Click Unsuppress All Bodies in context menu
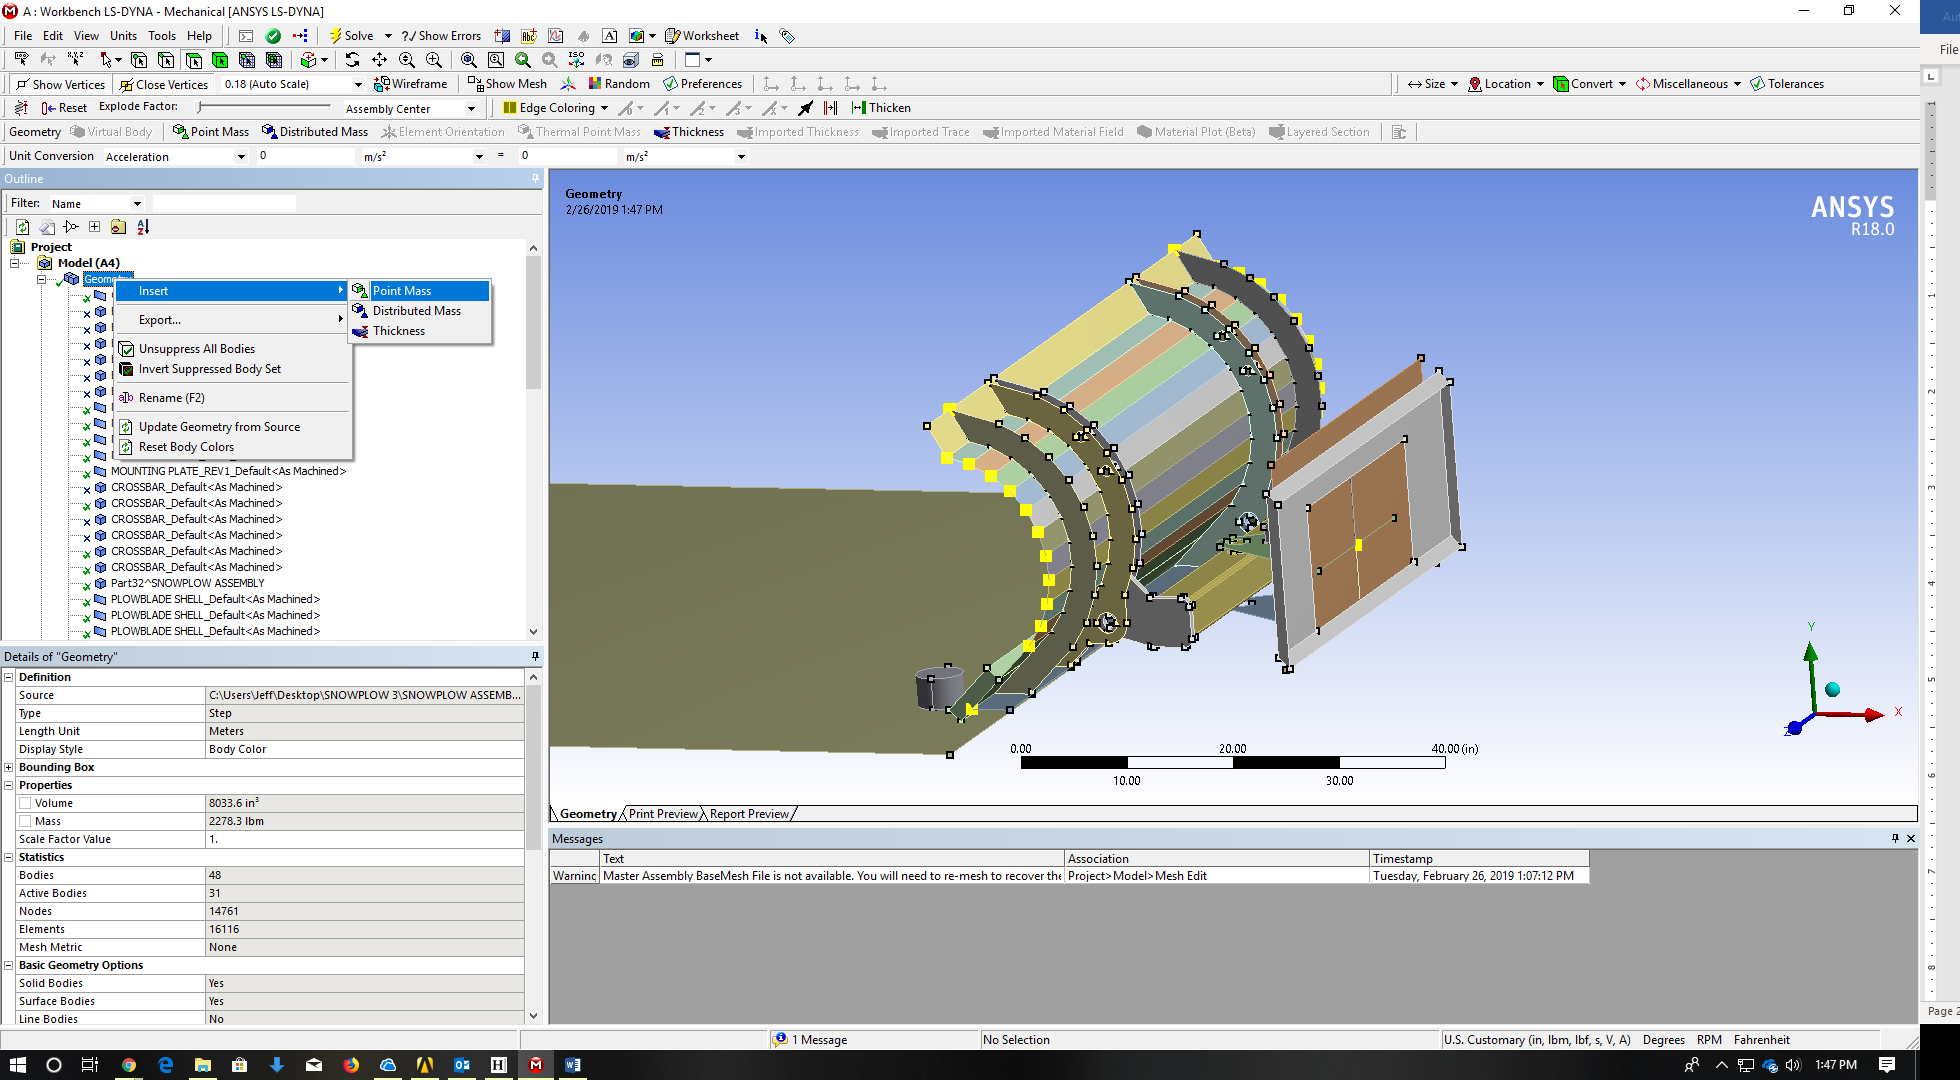This screenshot has height=1080, width=1960. 197,348
